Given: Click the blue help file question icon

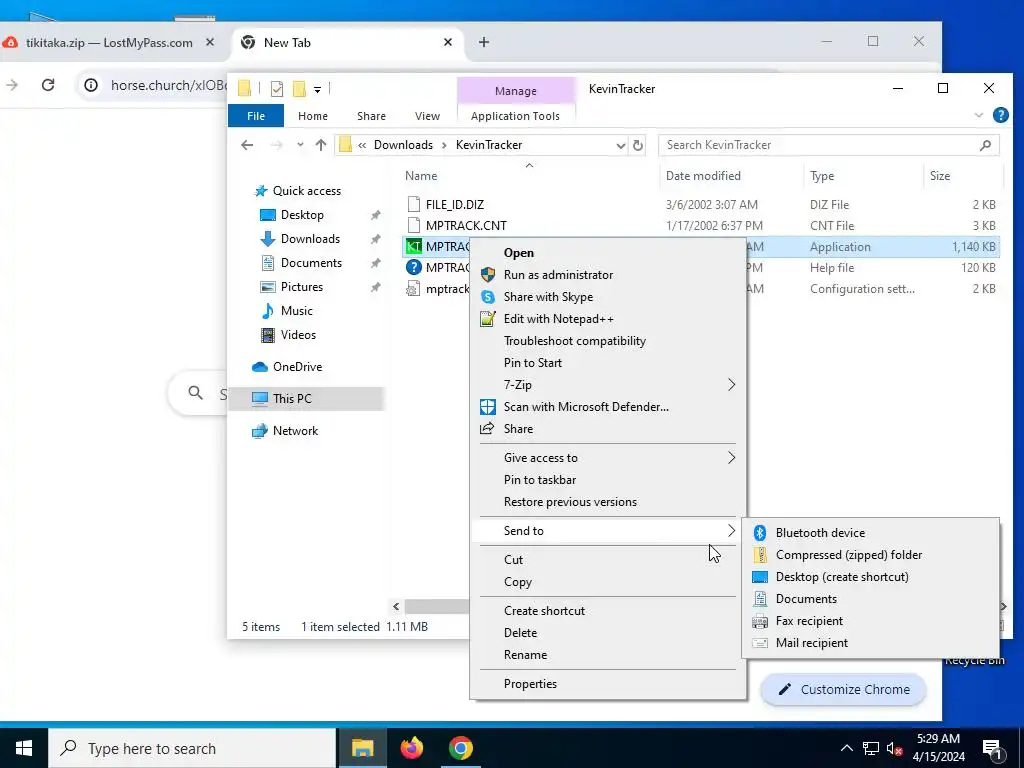Looking at the screenshot, I should 413,268.
